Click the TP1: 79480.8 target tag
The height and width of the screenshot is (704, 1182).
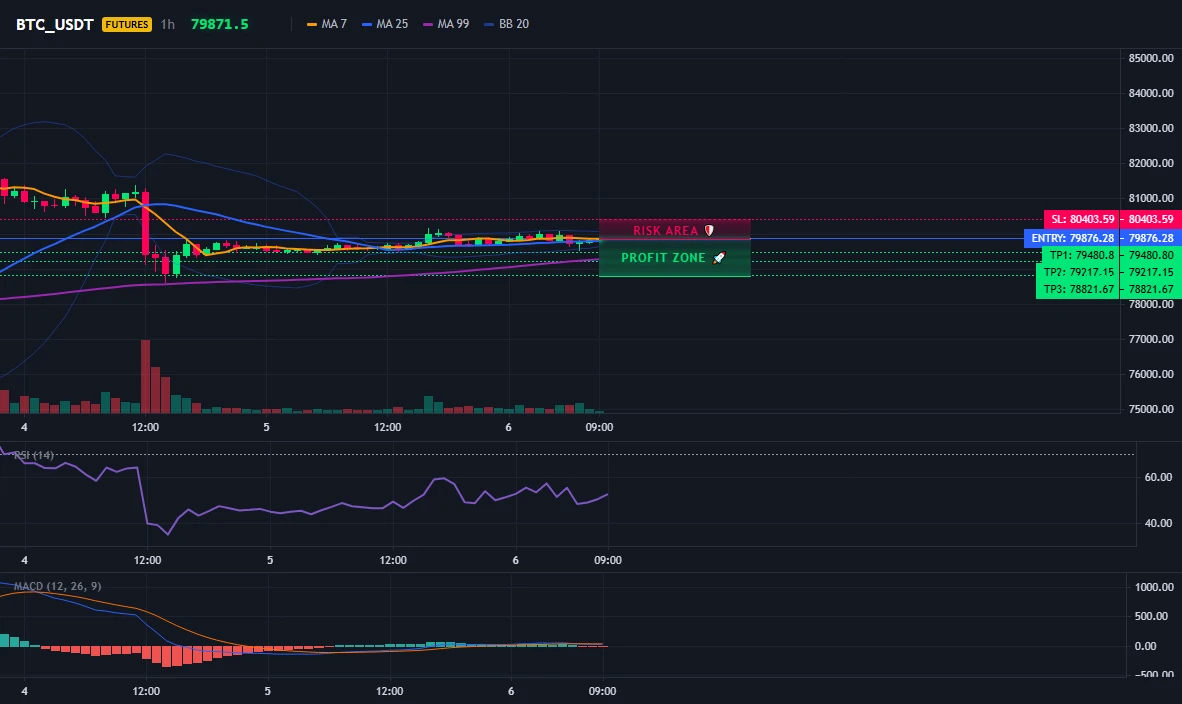click(1080, 255)
